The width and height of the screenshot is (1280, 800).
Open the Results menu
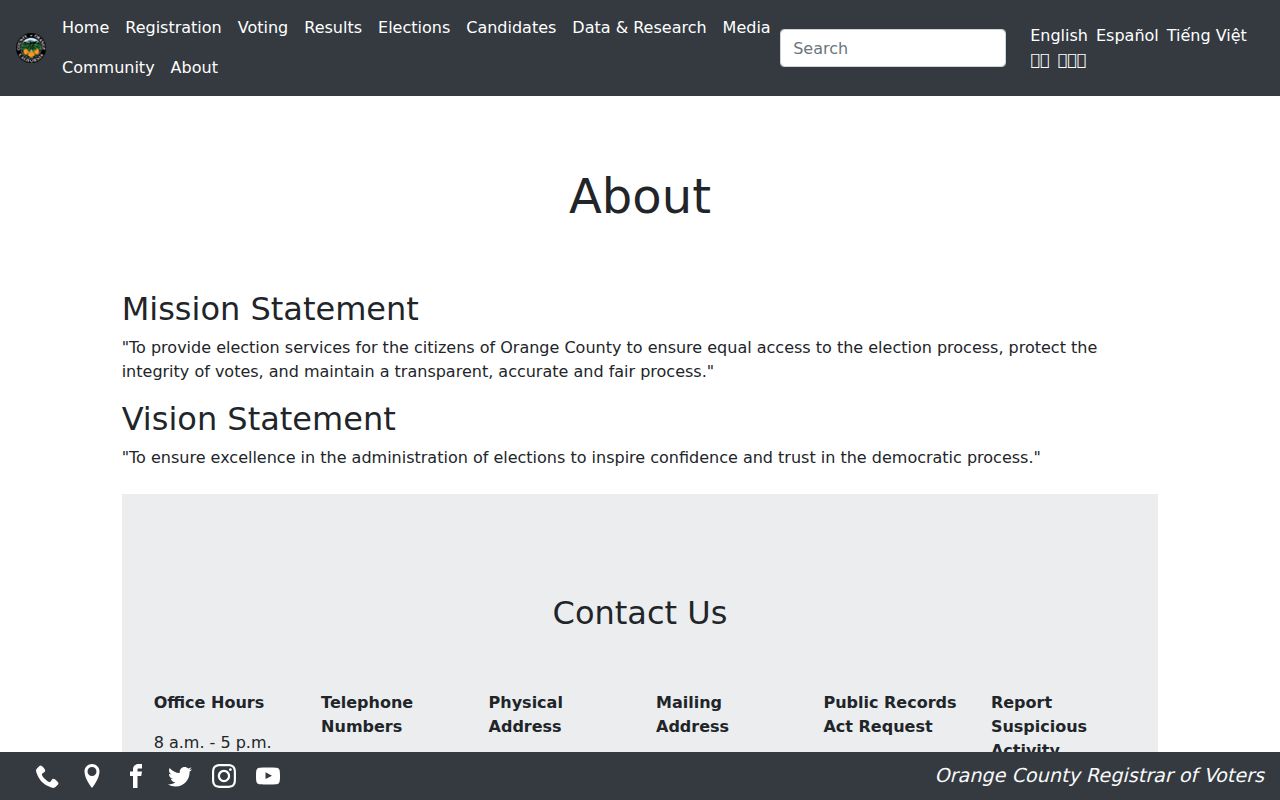(333, 28)
